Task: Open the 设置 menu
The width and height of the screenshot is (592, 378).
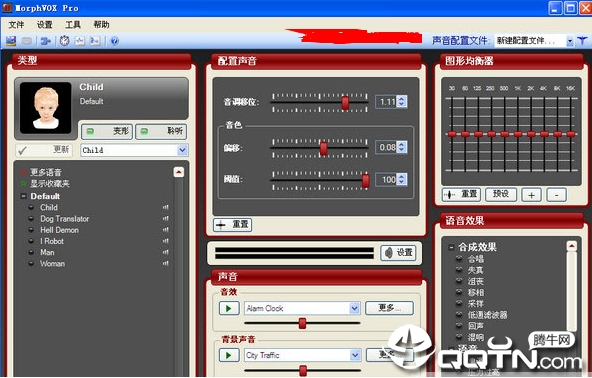Action: [45, 25]
